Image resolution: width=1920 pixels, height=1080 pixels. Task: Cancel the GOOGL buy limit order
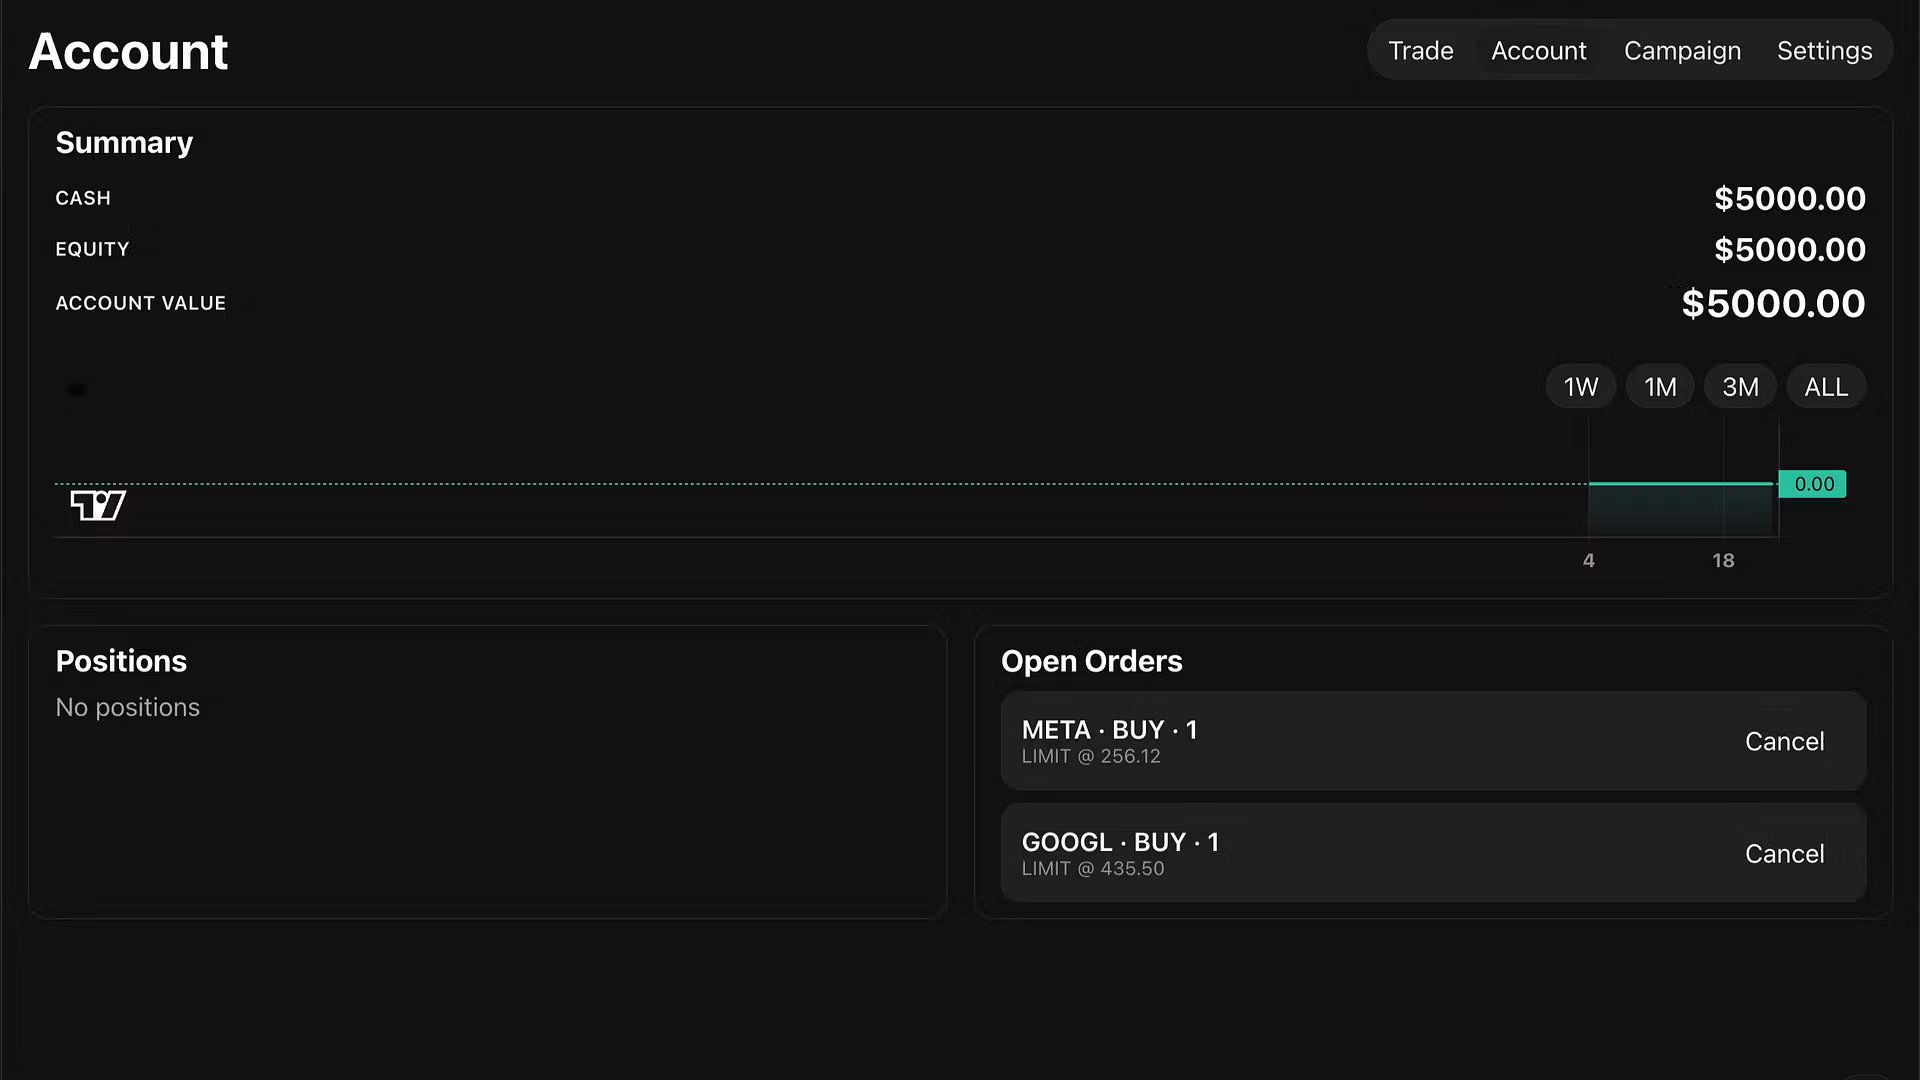click(1784, 854)
